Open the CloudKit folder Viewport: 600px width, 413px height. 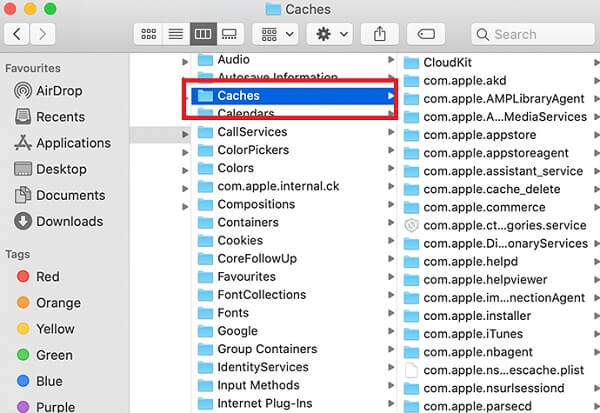pos(501,62)
